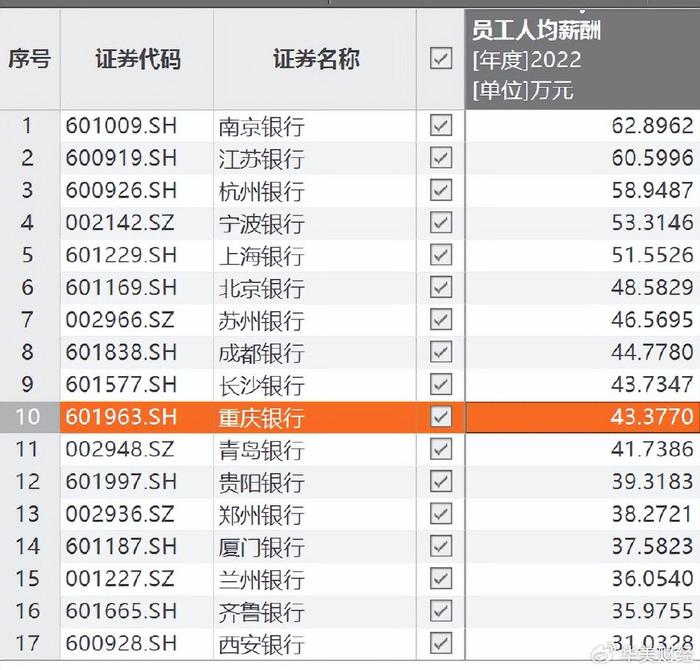This screenshot has height=670, width=700.
Task: Toggle the checkbox in 西安银行 row
Action: (x=441, y=643)
